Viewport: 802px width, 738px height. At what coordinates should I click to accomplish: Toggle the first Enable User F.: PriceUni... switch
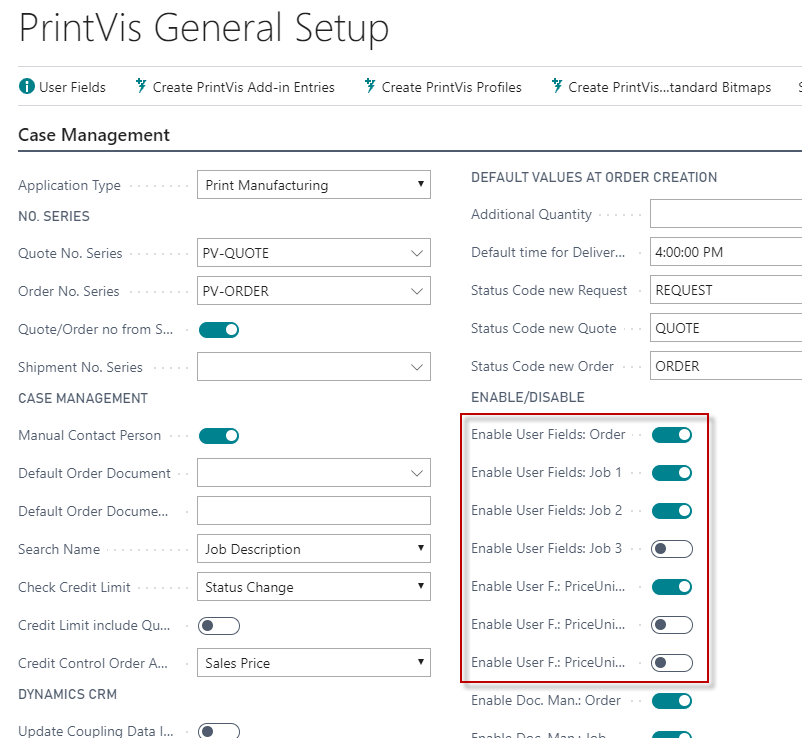[672, 587]
